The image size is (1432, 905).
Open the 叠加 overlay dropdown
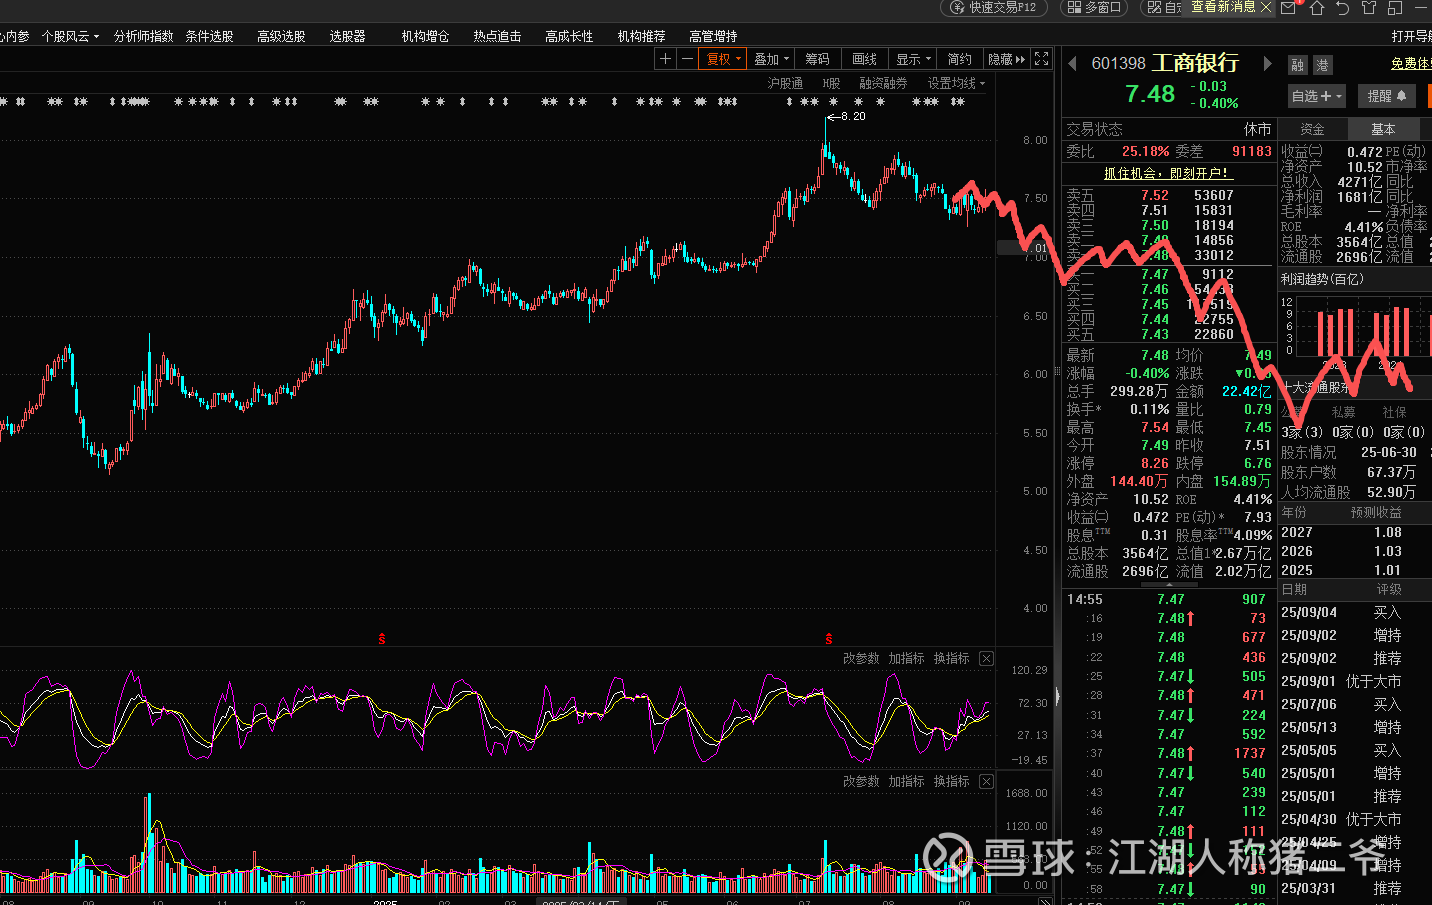771,59
